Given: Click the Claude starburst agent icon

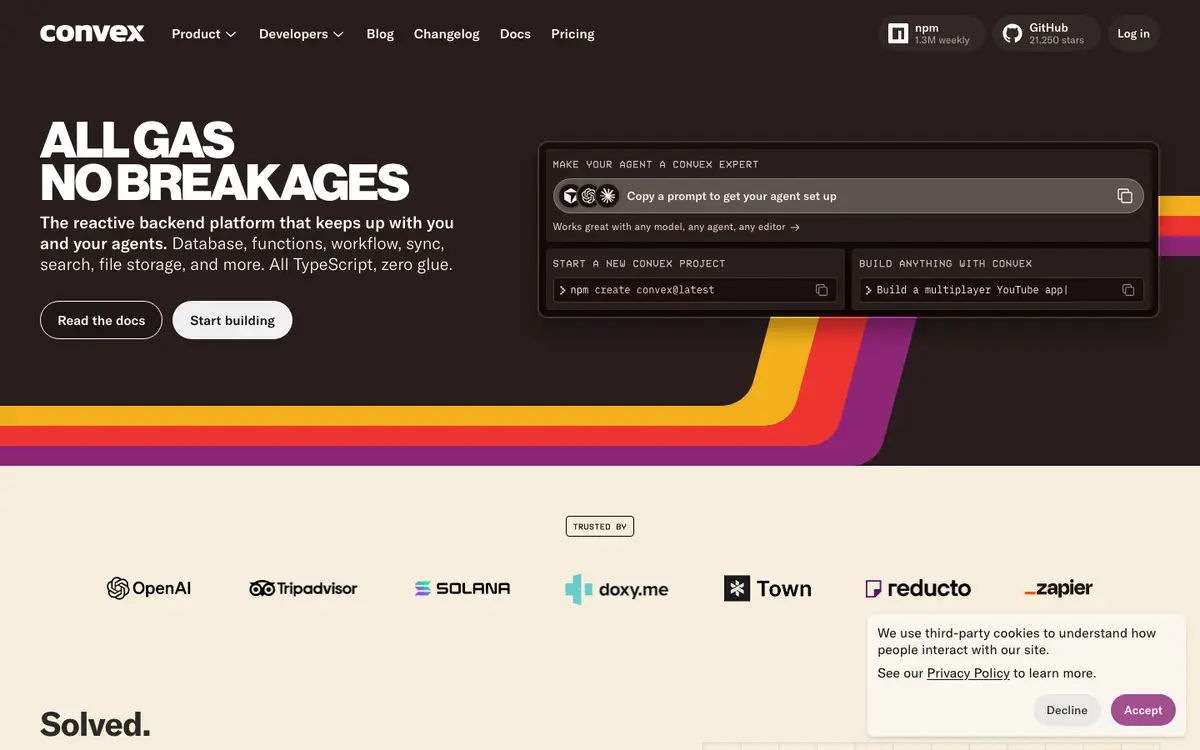Looking at the screenshot, I should (607, 196).
